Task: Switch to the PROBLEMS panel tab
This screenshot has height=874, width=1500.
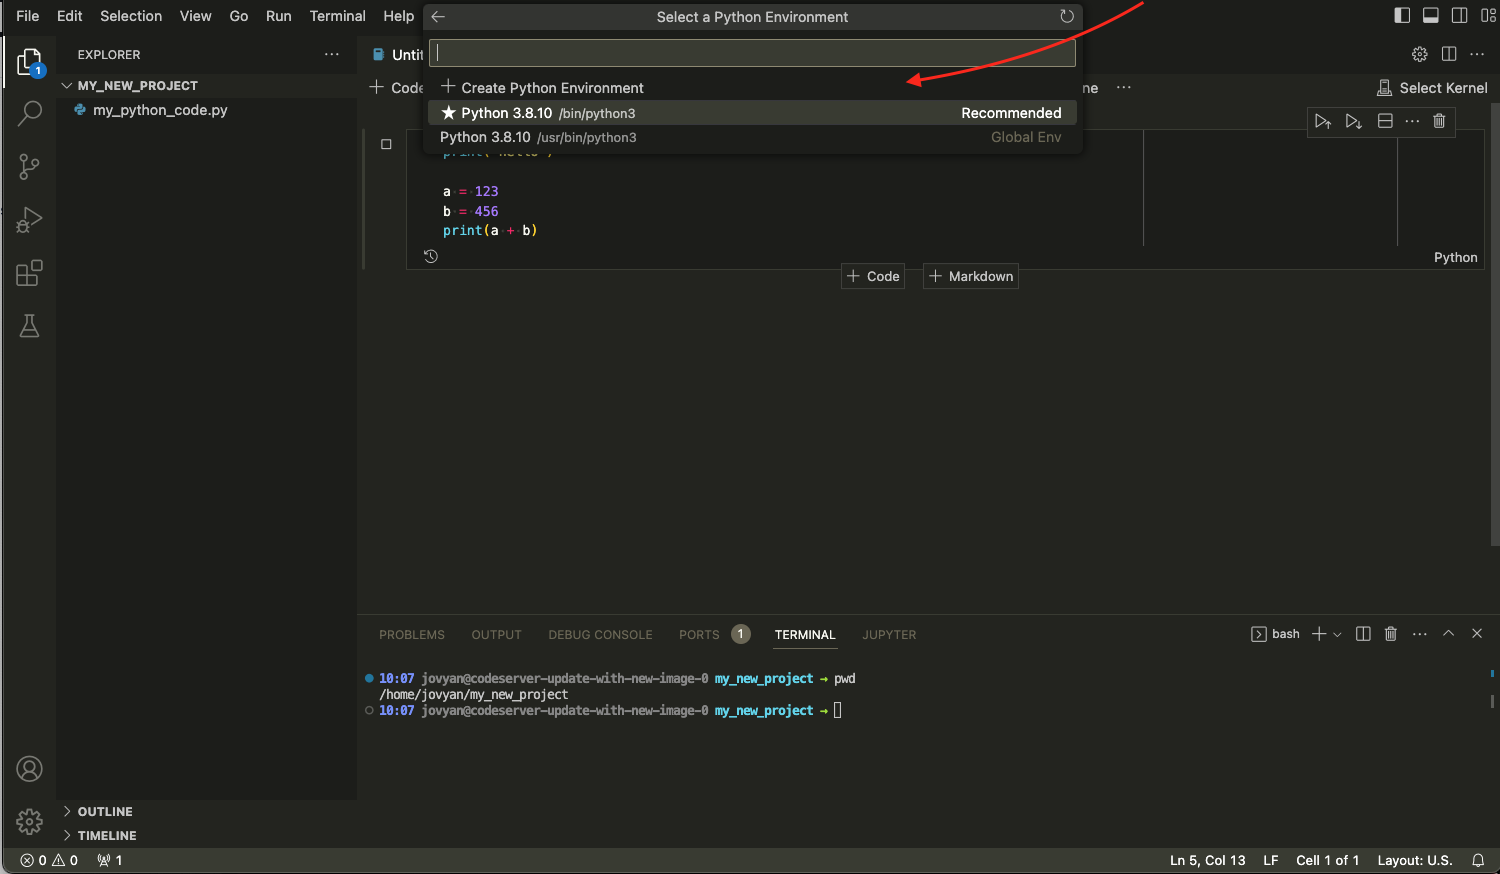Action: coord(412,635)
